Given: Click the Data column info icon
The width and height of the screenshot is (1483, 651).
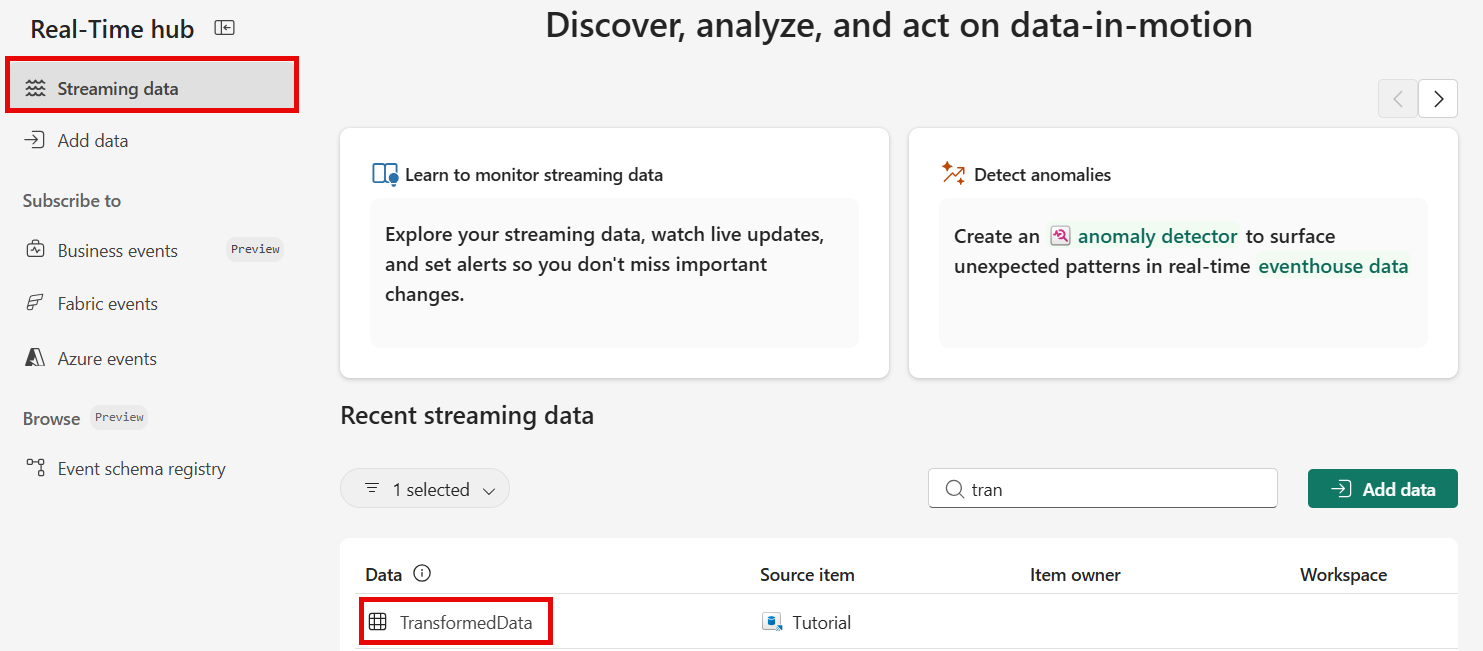Looking at the screenshot, I should coord(422,574).
